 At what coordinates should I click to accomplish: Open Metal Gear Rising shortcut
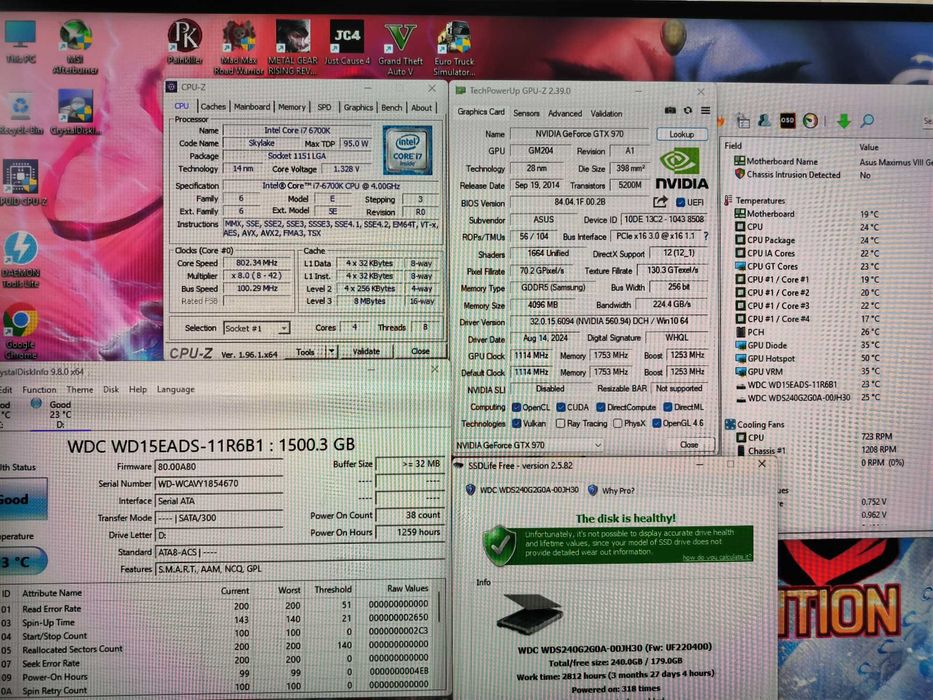292,48
